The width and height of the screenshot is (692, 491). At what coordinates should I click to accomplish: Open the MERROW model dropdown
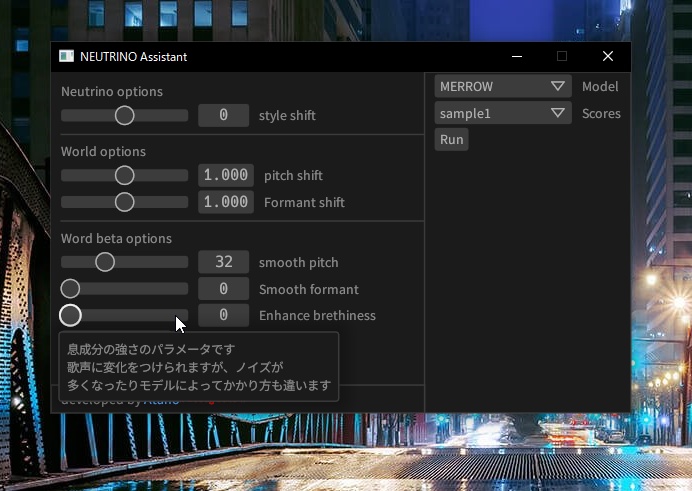(x=503, y=86)
